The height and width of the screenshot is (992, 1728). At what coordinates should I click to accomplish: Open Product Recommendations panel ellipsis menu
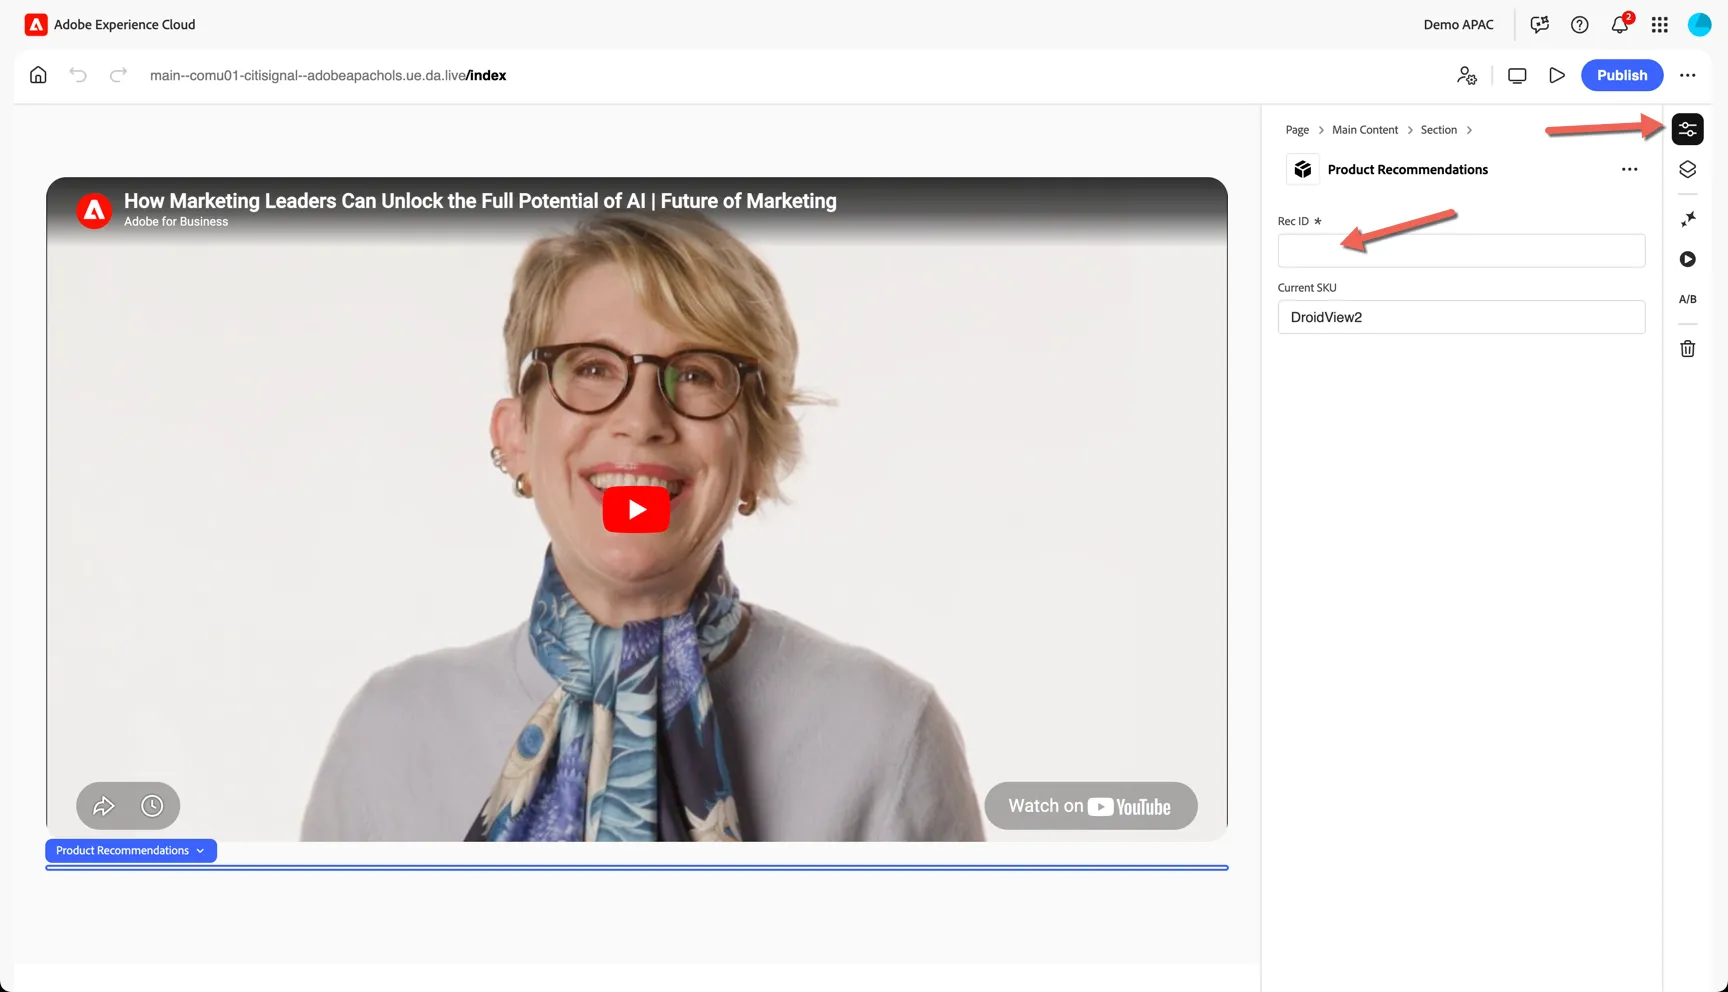click(x=1630, y=169)
